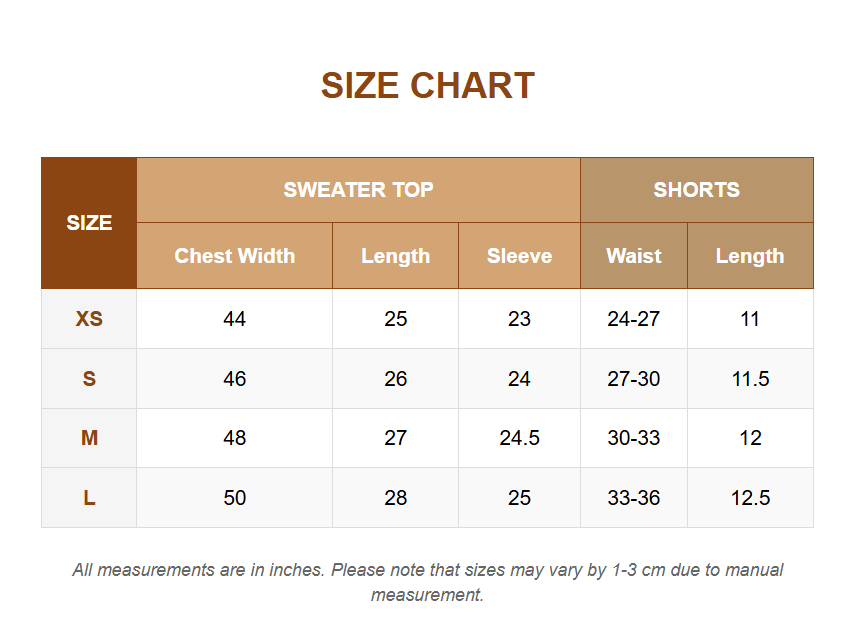The height and width of the screenshot is (635, 854).
Task: Click the 27-30 waist value
Action: 634,378
